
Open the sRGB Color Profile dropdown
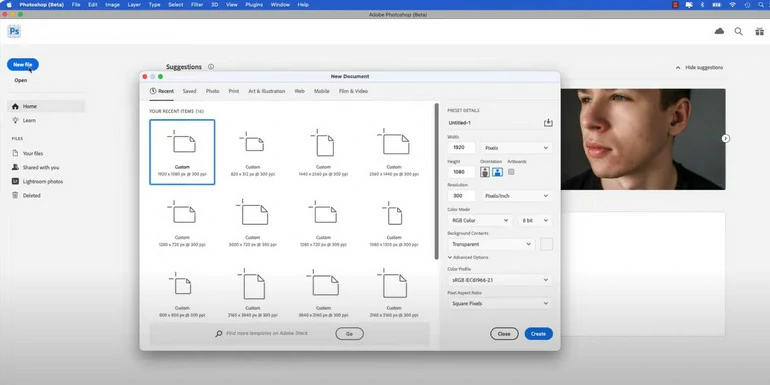click(x=500, y=280)
